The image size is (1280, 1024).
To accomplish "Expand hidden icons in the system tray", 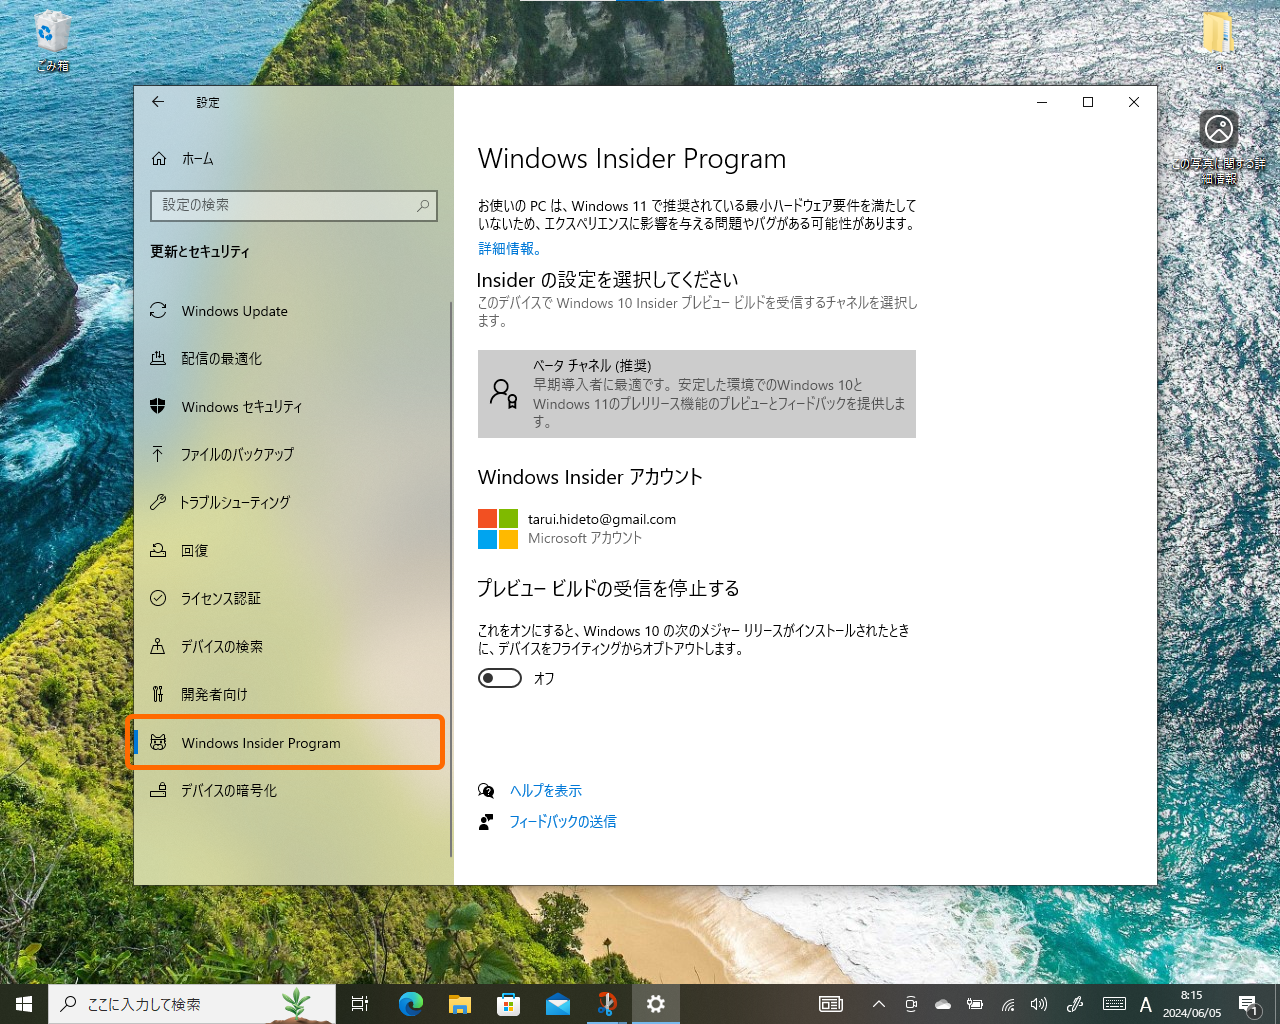I will (878, 1004).
